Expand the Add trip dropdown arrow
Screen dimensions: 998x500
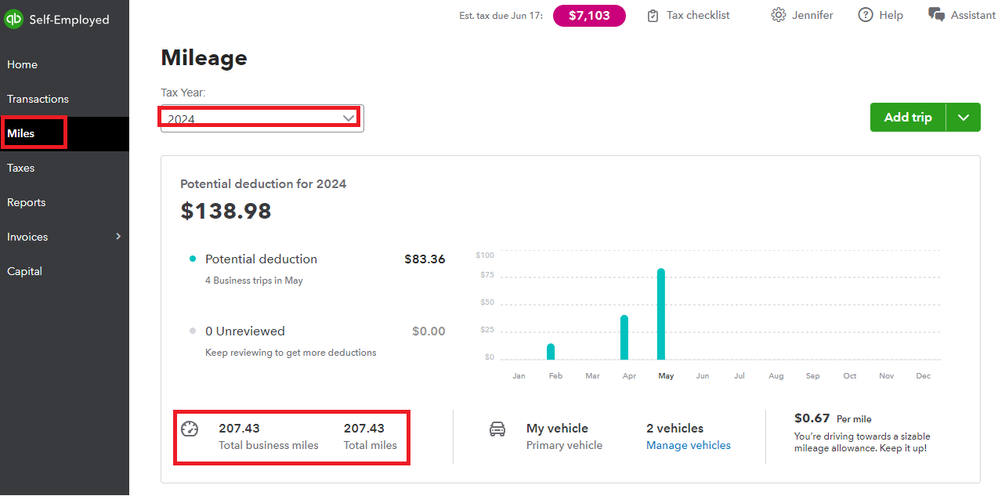[x=963, y=117]
